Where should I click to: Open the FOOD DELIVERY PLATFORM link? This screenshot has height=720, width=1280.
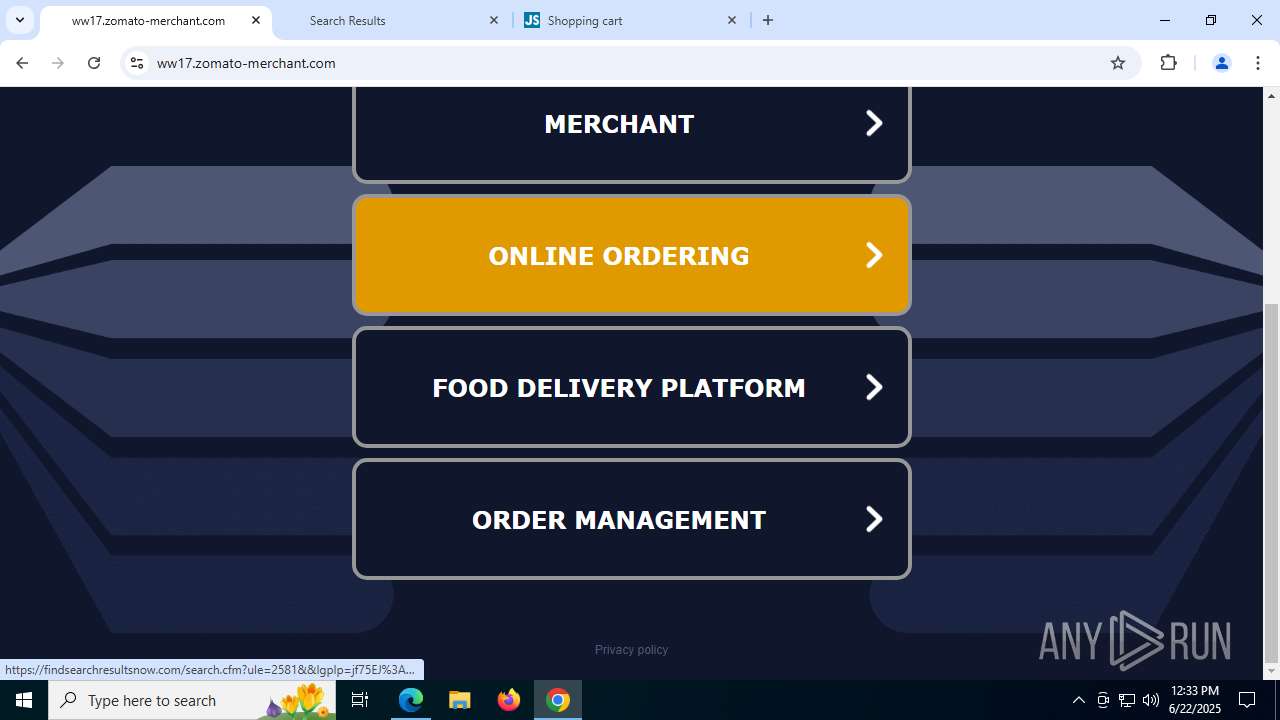tap(631, 387)
